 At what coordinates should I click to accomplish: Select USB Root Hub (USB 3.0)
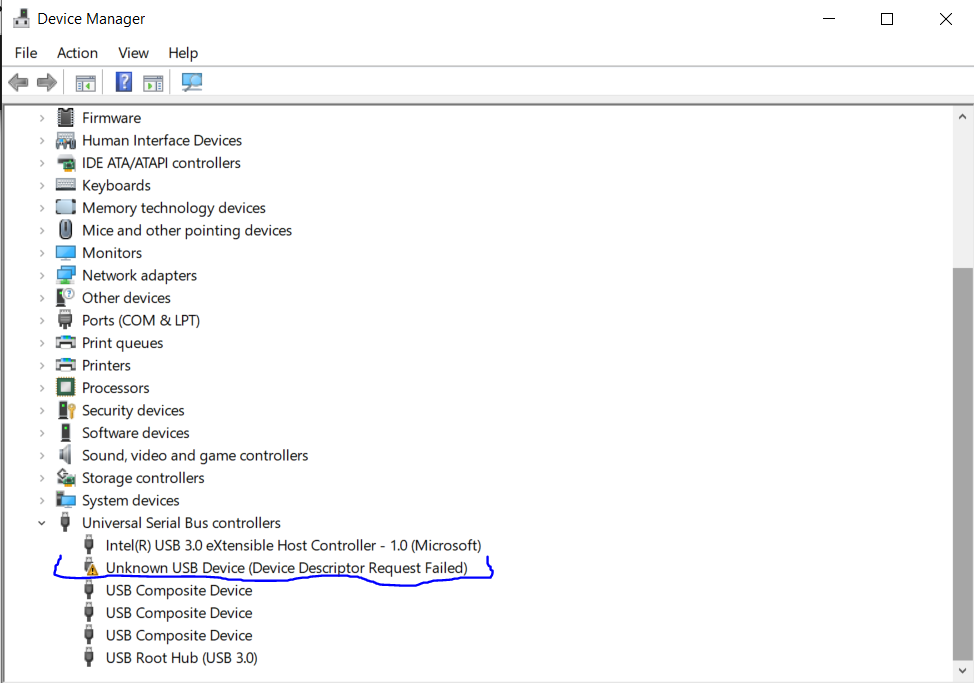point(181,658)
